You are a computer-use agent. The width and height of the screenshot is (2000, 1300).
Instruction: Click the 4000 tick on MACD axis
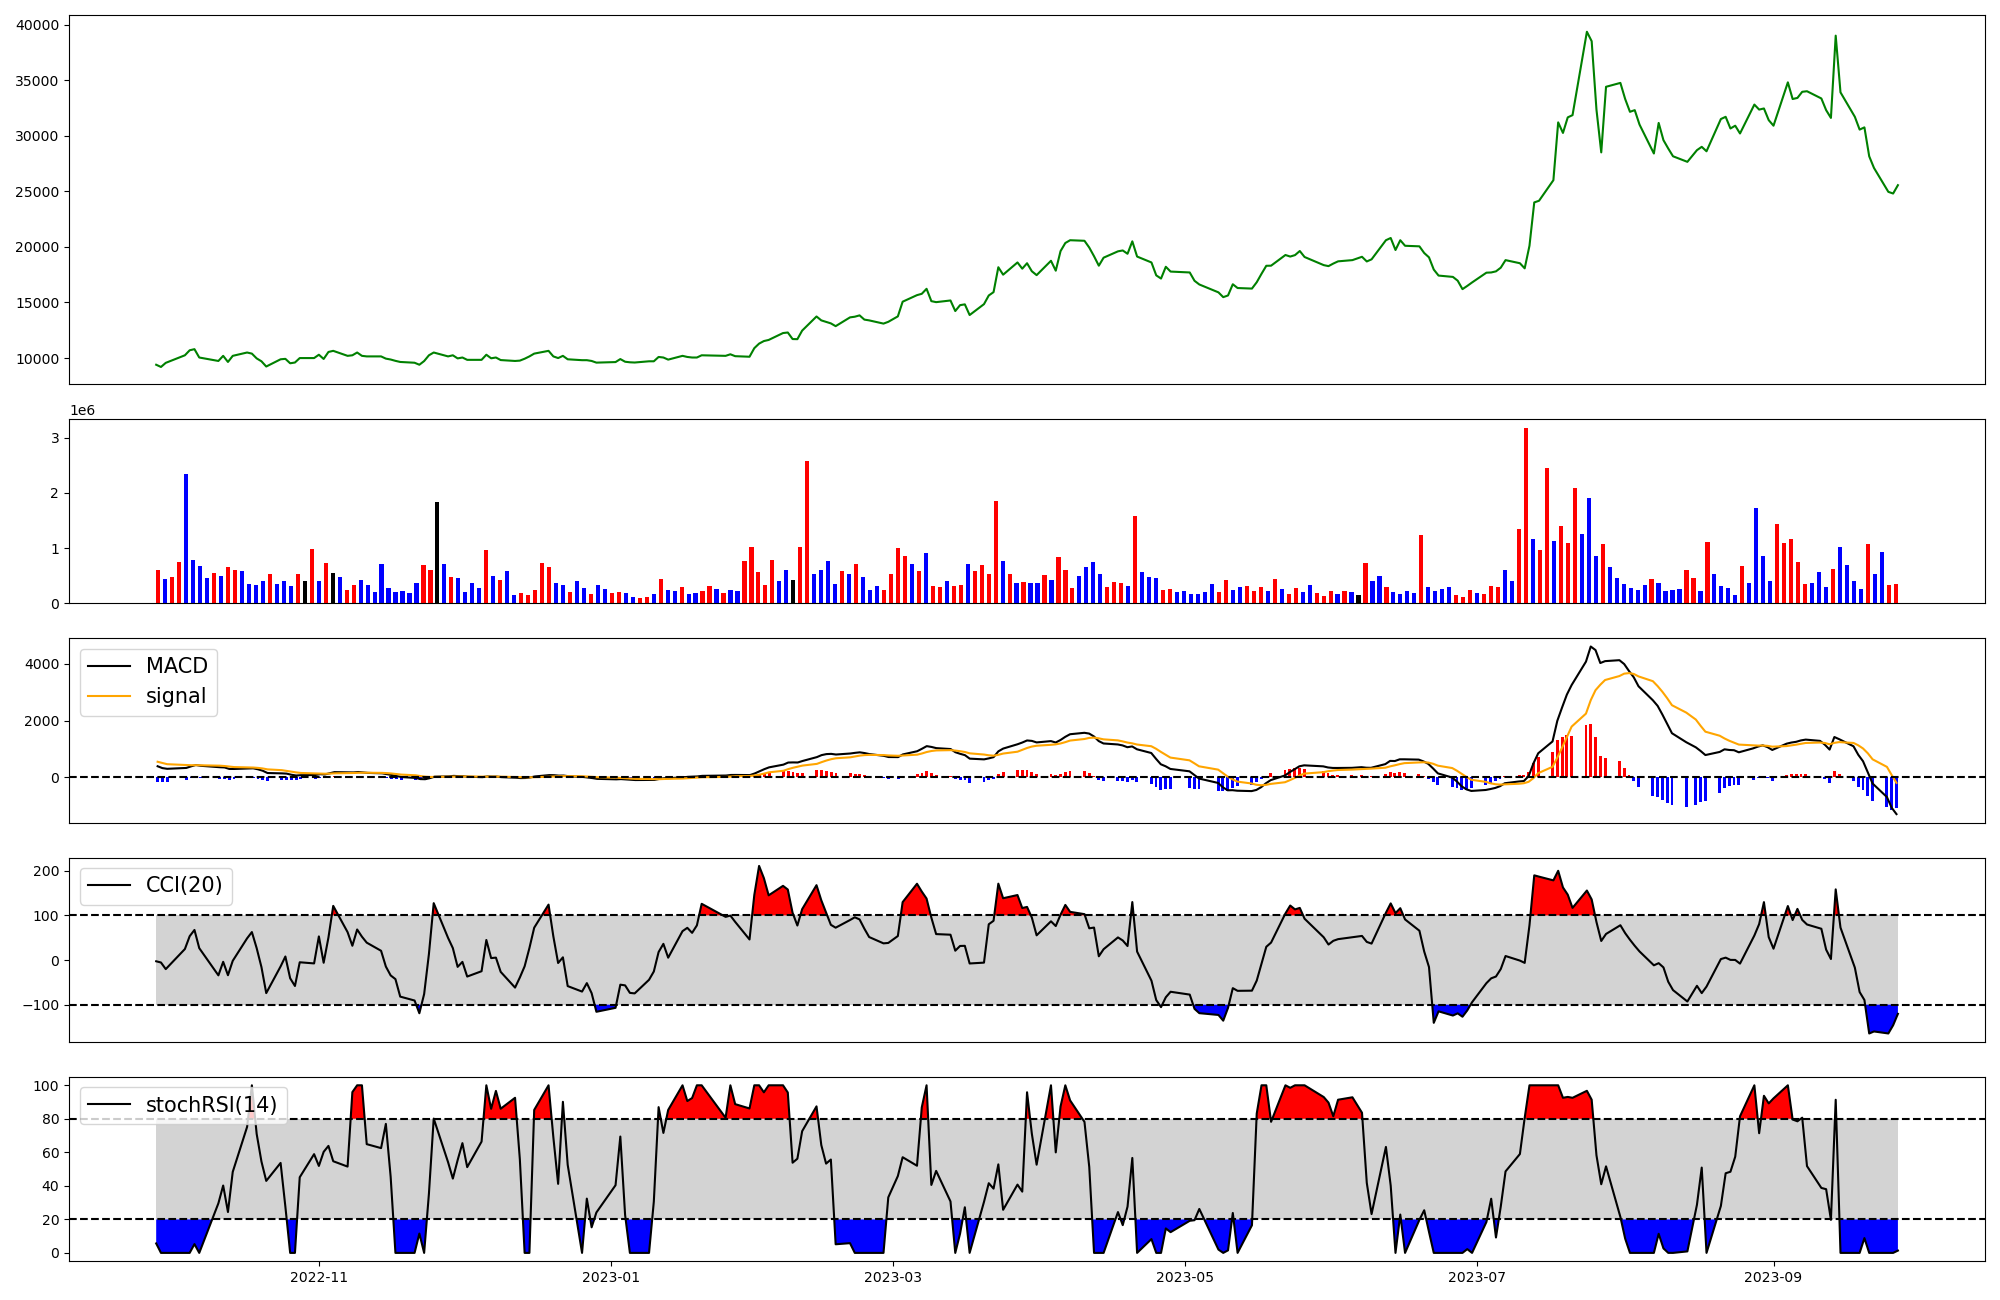44,664
